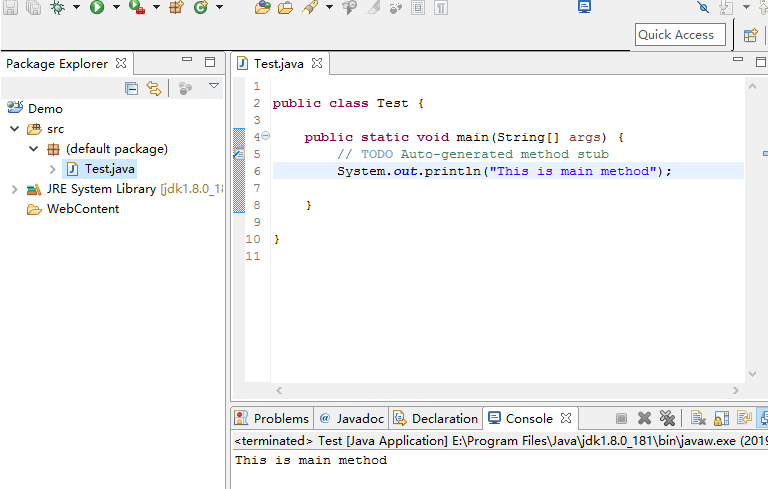
Task: Select the WebContent folder
Action: pyautogui.click(x=82, y=209)
